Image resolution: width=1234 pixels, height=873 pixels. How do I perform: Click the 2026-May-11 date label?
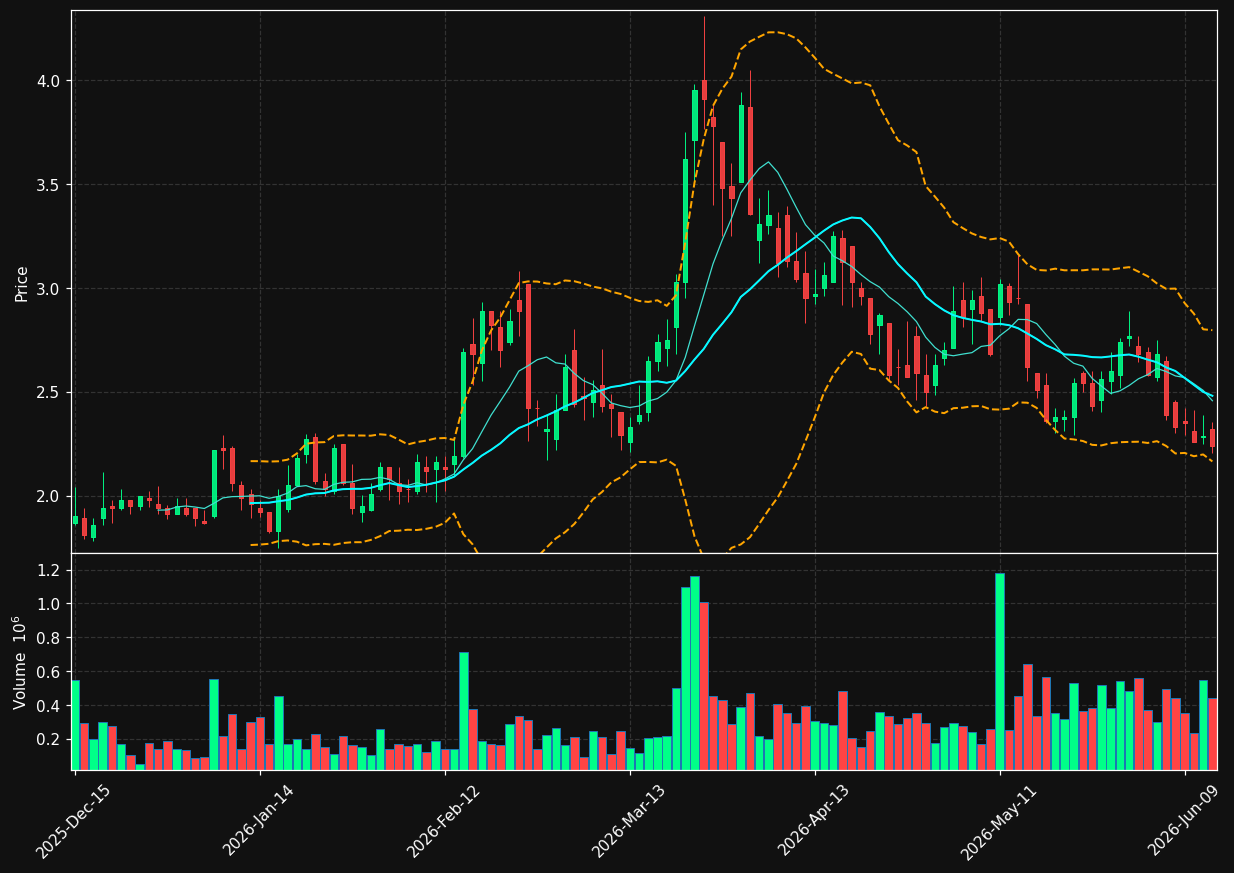(x=999, y=821)
